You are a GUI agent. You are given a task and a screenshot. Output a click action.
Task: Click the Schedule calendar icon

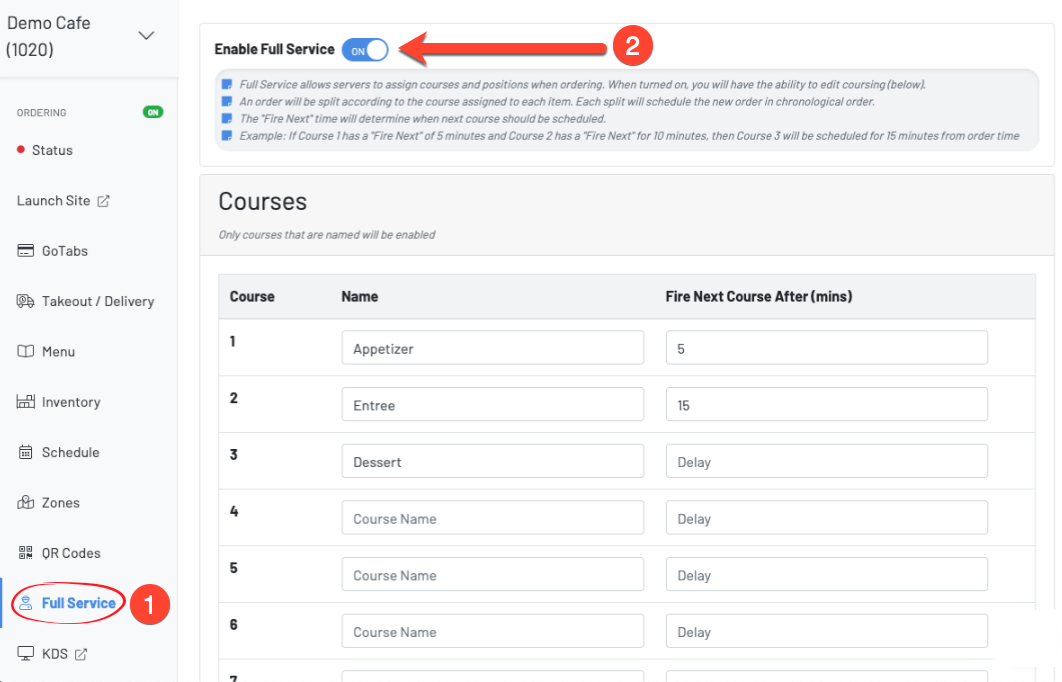[x=25, y=452]
